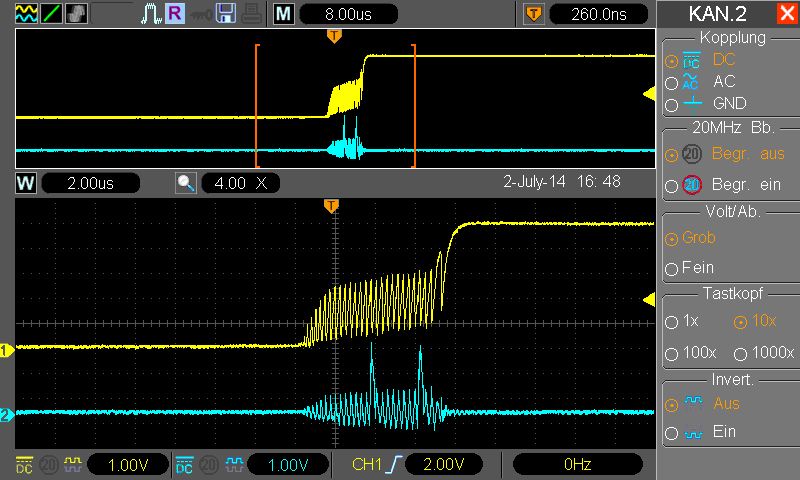Click the trigger T marker in overview window
800x480 pixels.
[x=334, y=36]
